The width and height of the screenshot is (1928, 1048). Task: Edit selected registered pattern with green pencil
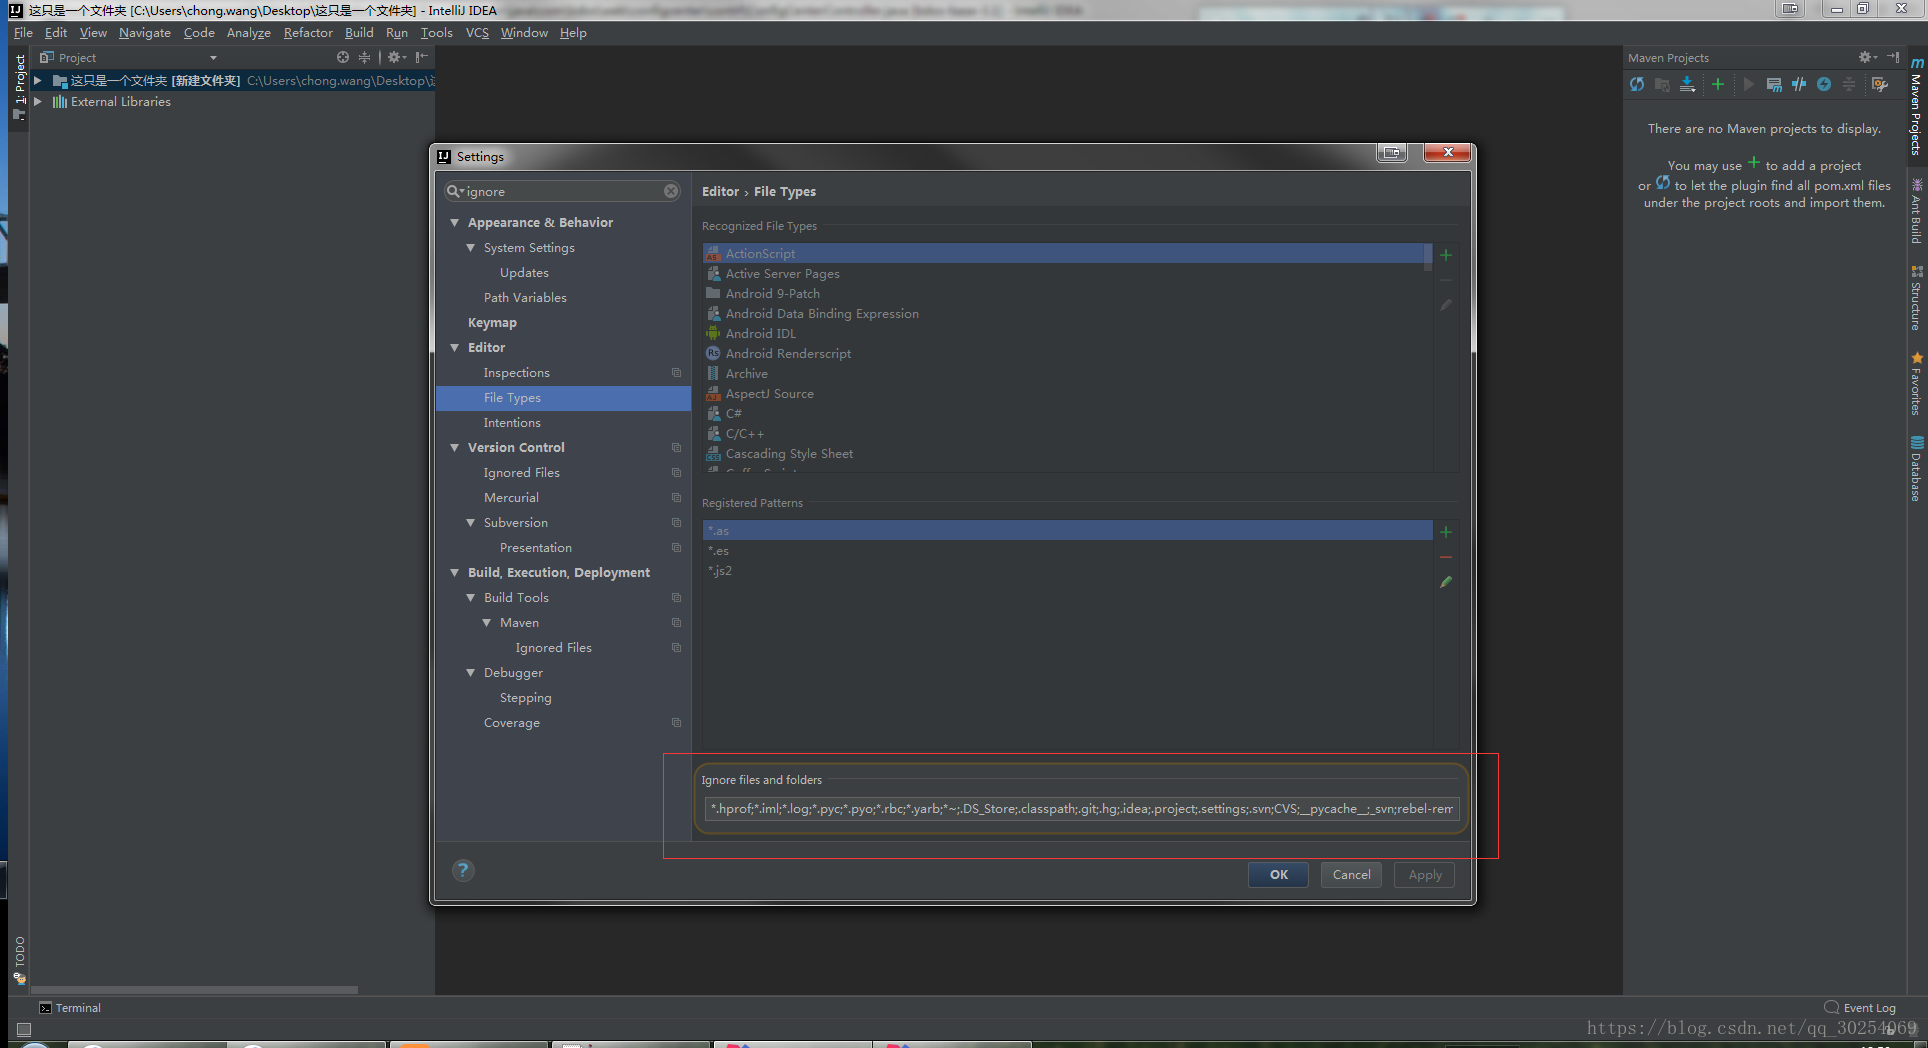[x=1446, y=582]
